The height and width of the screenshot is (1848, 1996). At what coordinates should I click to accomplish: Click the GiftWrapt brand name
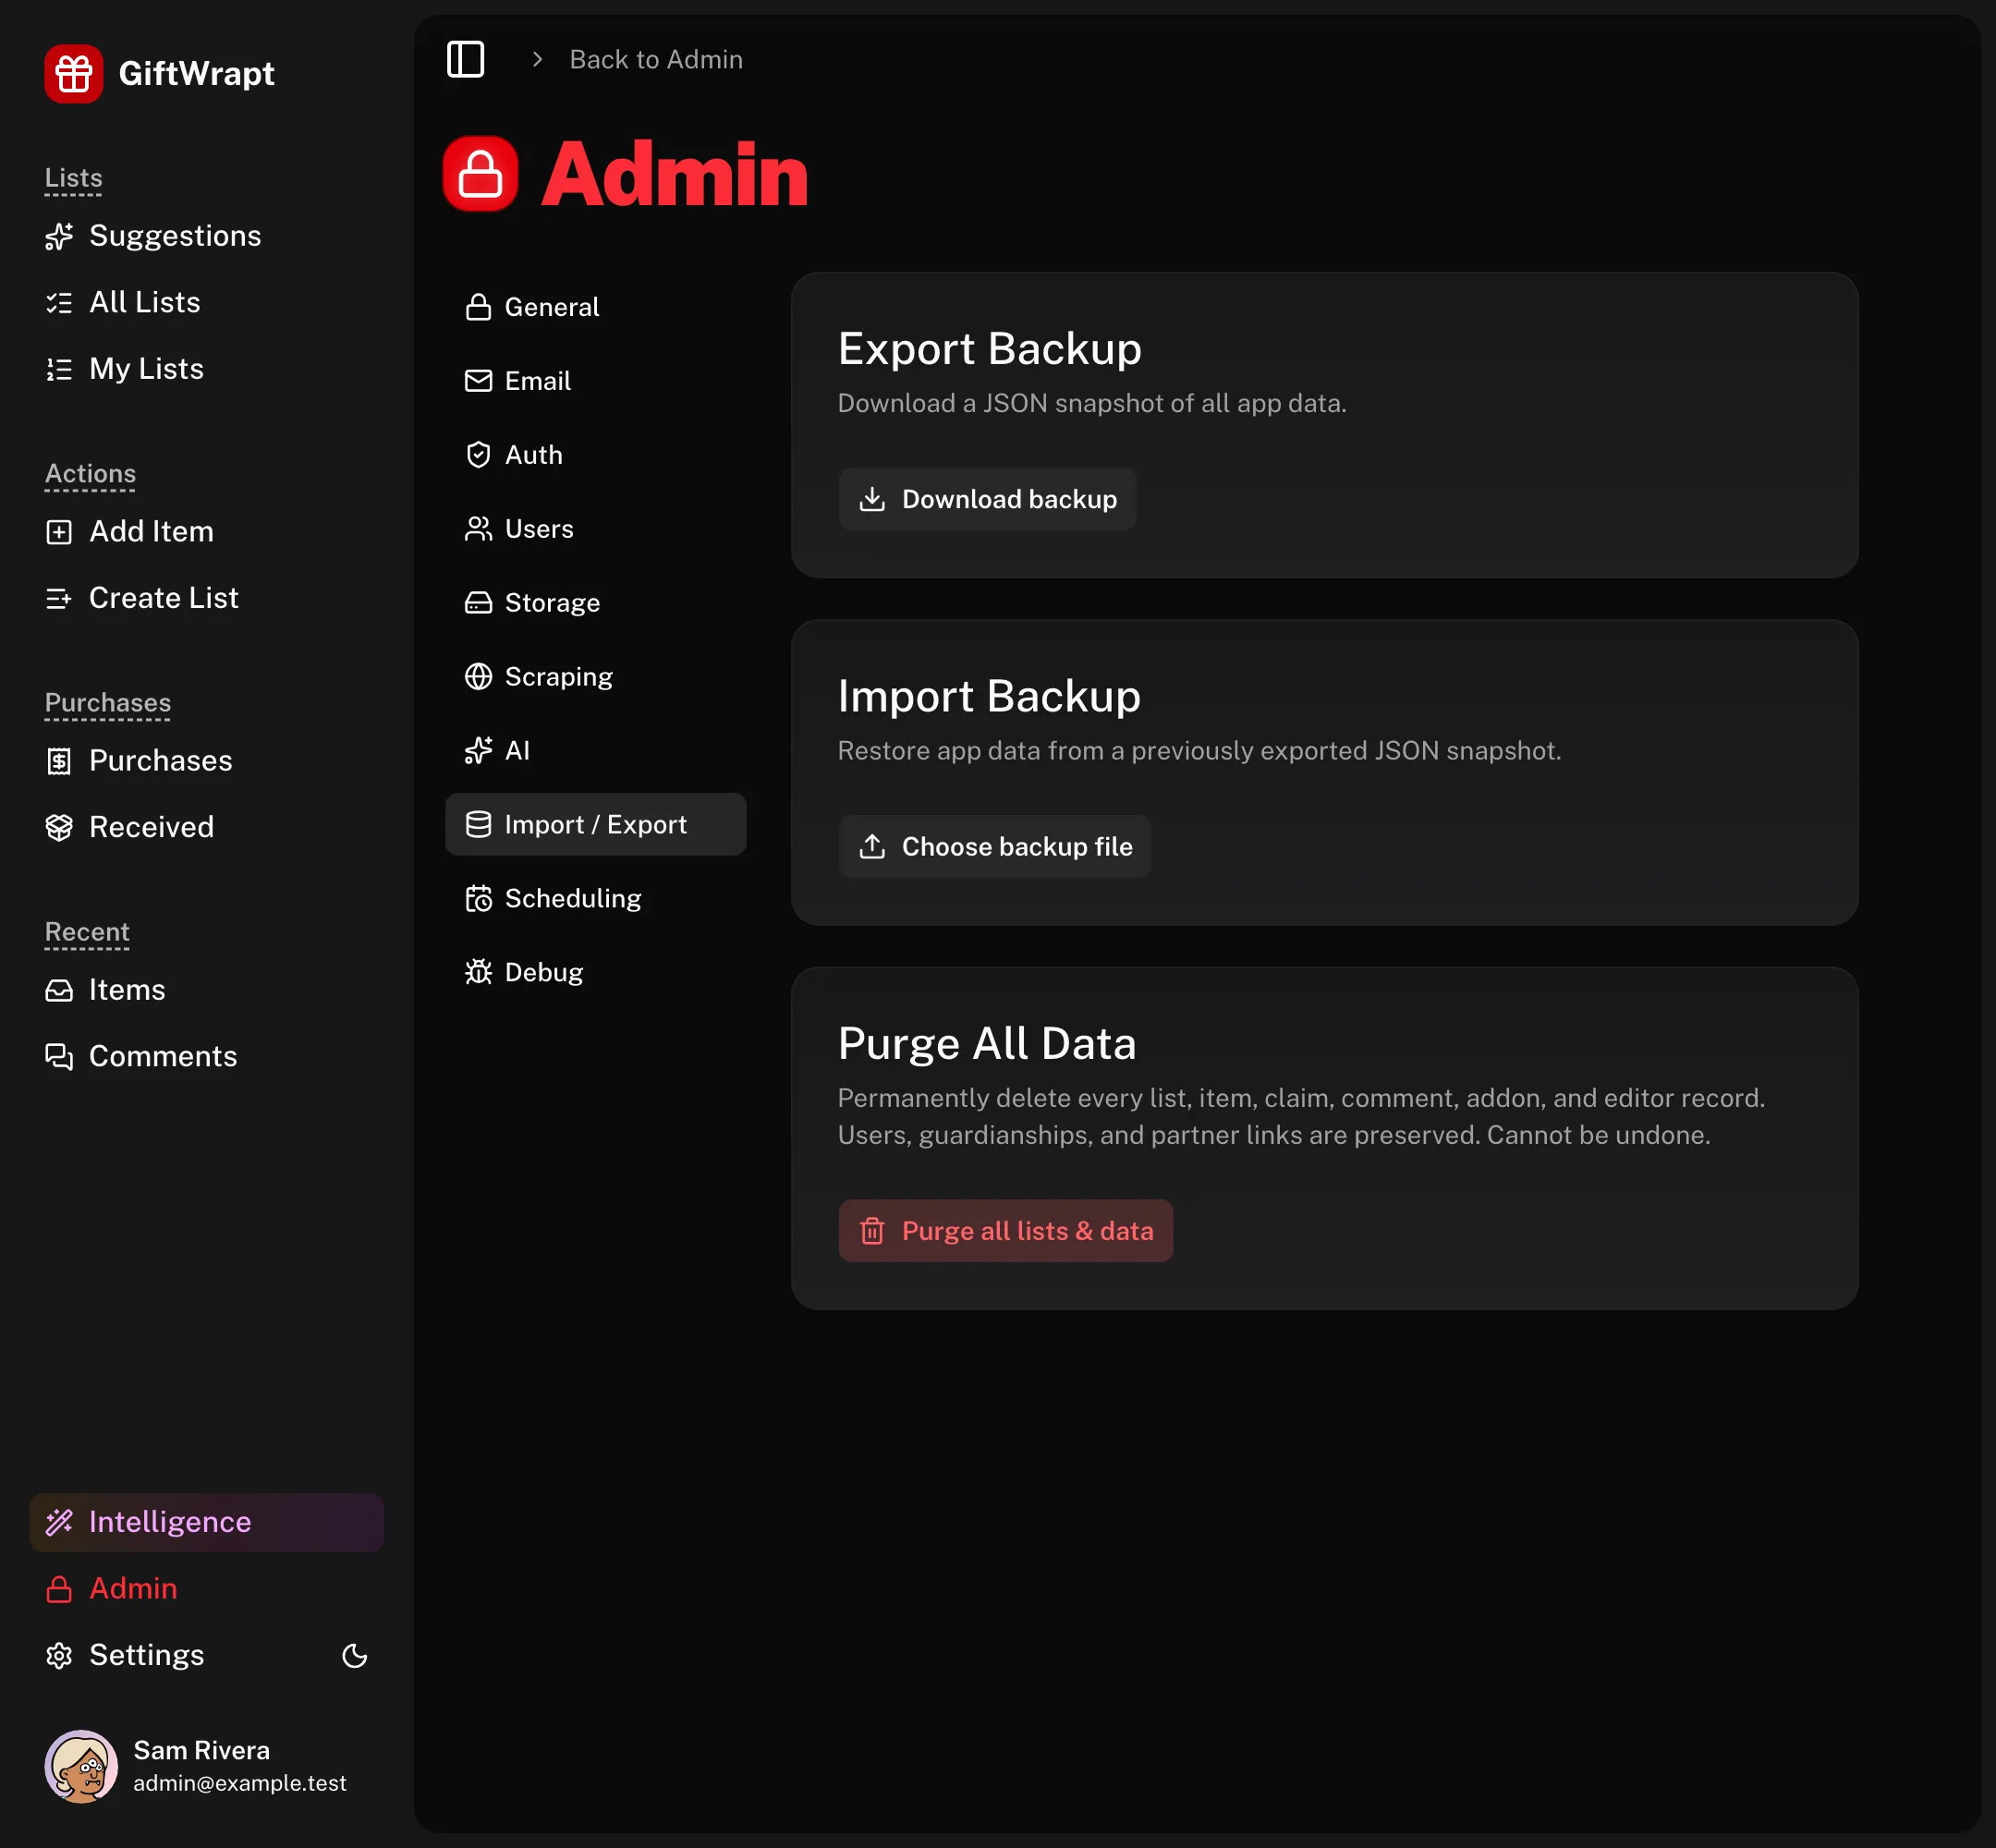point(196,73)
